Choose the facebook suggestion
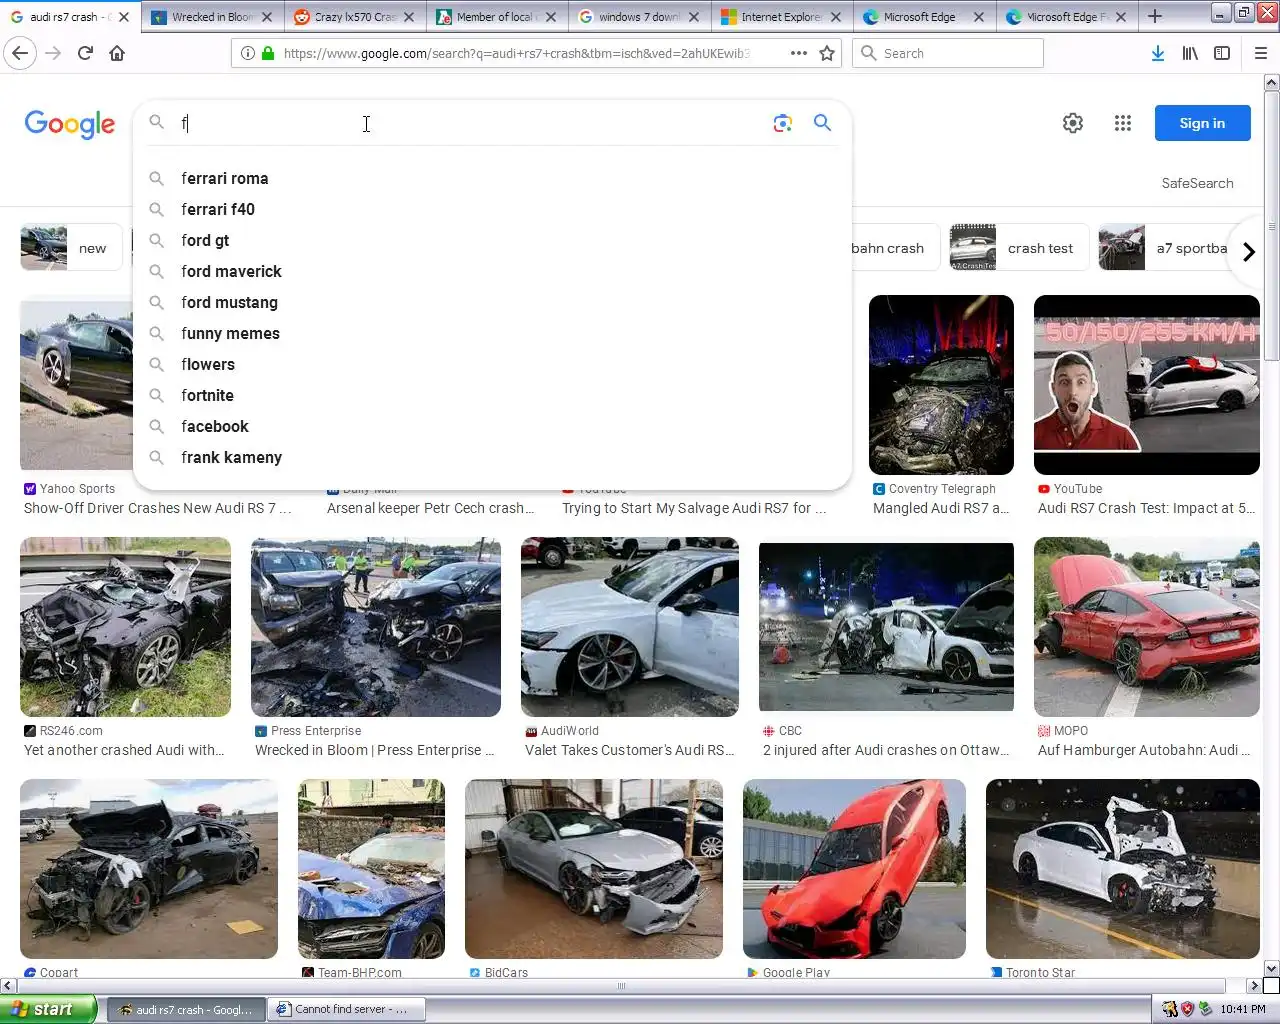This screenshot has height=1024, width=1280. (492, 426)
